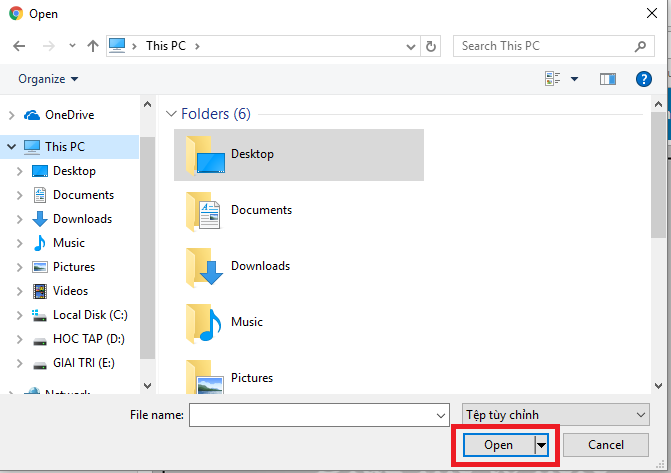Click the file list scroll-up arrow

click(x=658, y=104)
